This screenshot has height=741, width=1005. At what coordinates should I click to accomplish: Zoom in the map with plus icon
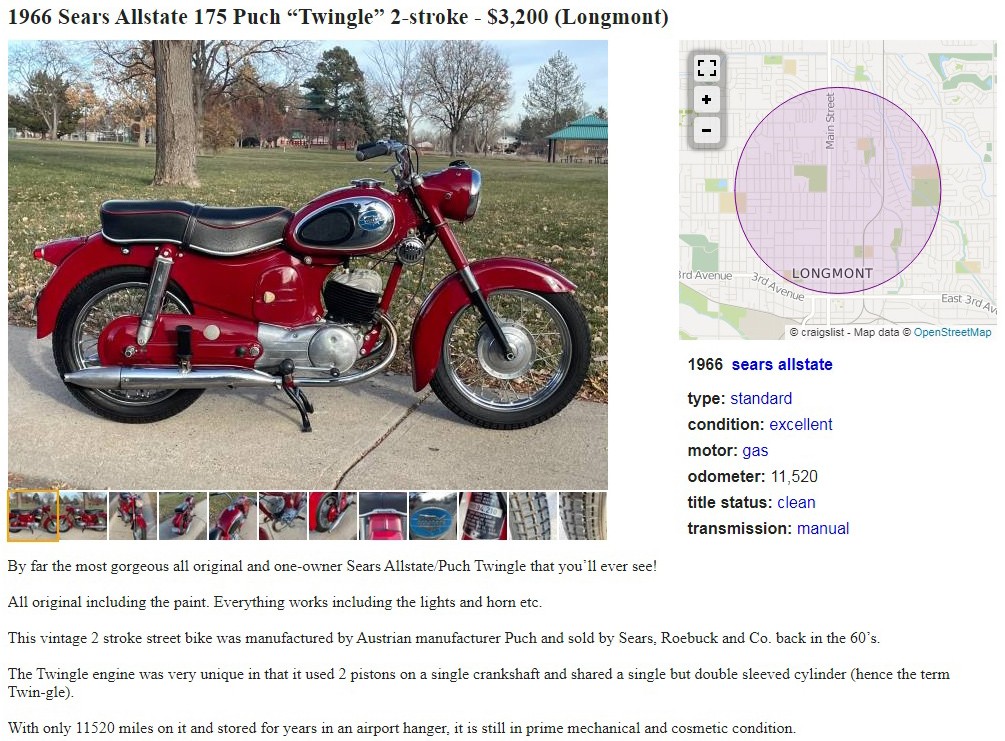[x=706, y=99]
